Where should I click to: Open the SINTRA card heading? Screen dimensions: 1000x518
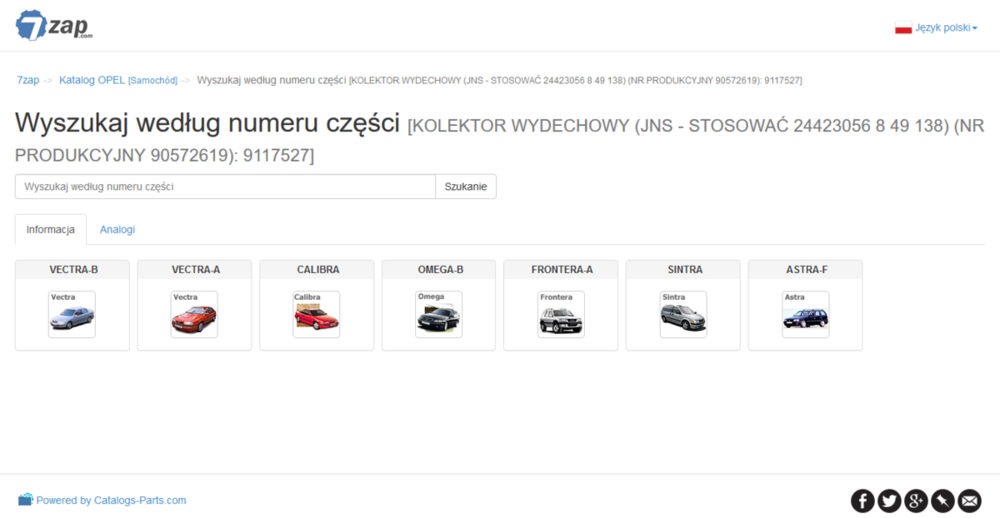[x=684, y=270]
